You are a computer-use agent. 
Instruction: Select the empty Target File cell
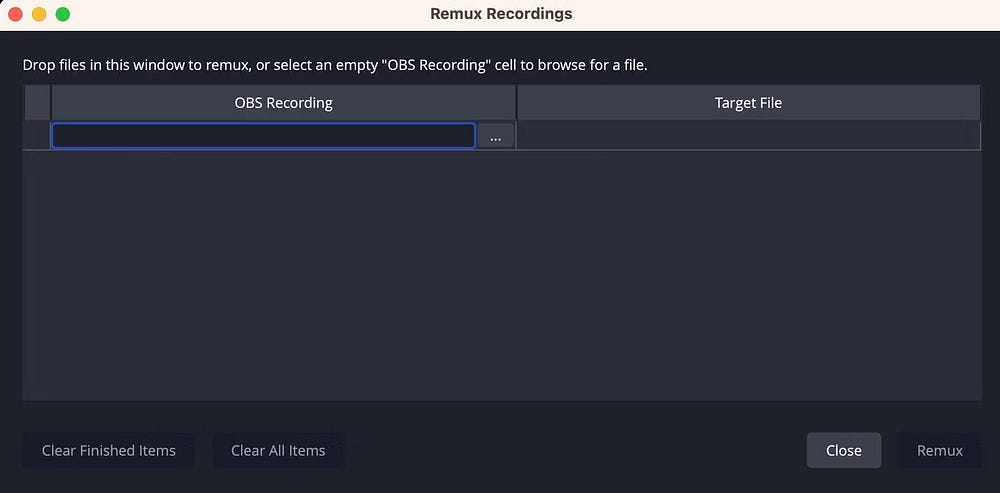(x=748, y=136)
